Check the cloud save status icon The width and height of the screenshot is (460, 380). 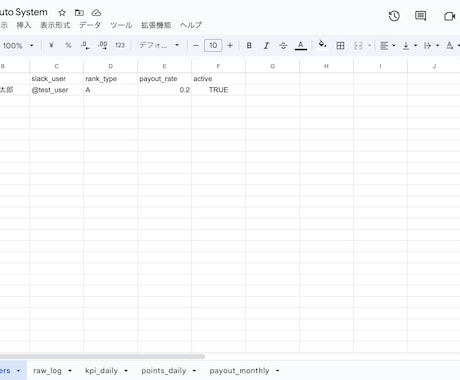(x=96, y=13)
